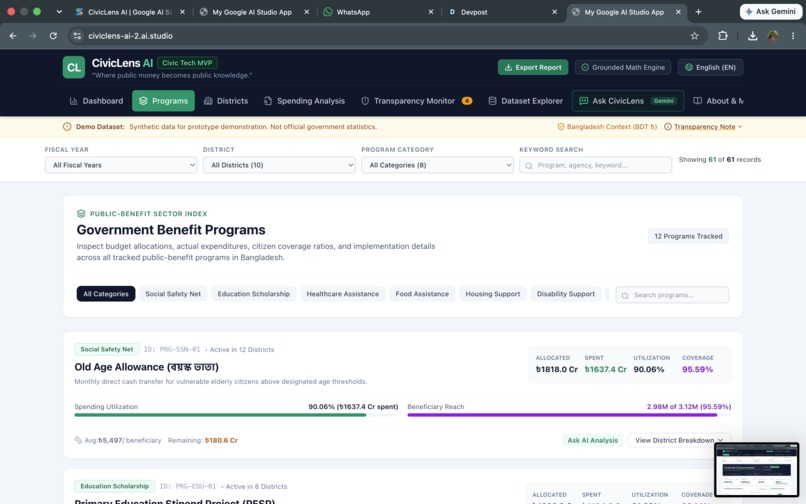Focus the Search programs field
This screenshot has height=504, width=806.
tap(672, 295)
